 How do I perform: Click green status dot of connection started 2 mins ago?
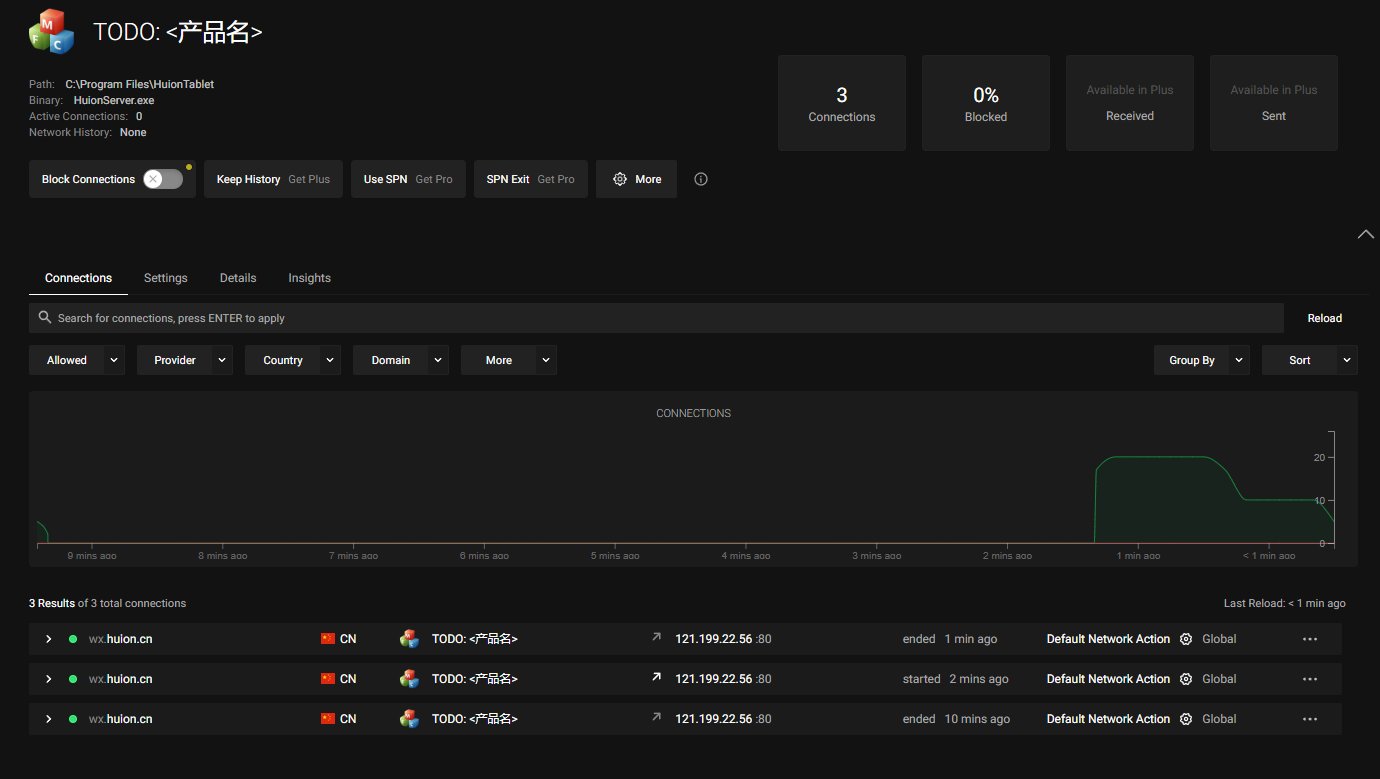coord(73,679)
